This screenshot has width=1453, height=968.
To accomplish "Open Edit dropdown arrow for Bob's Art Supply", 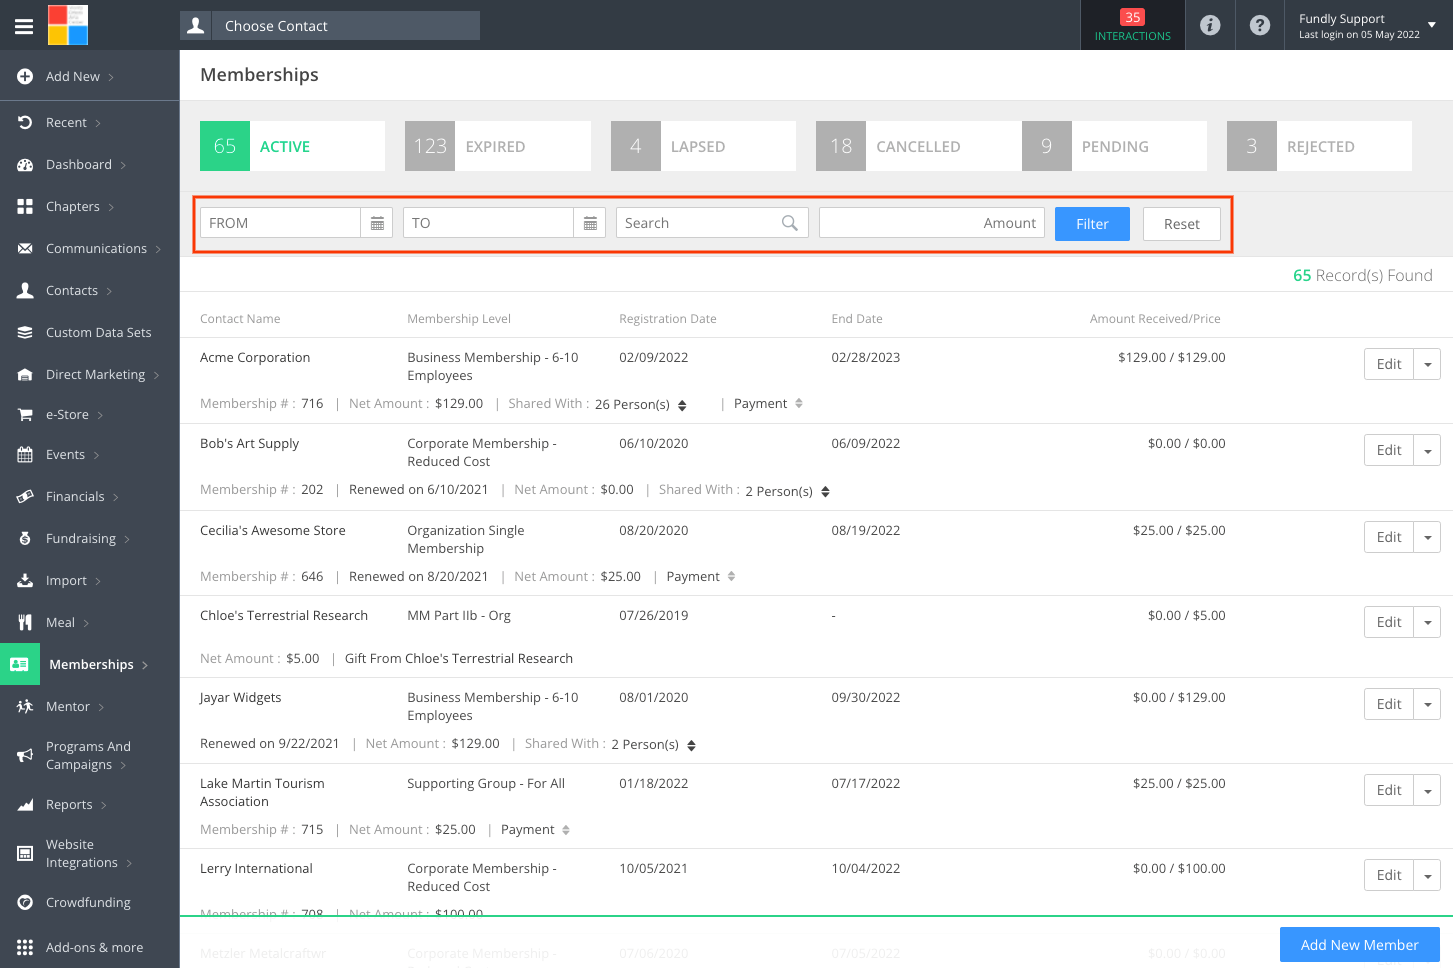I will (x=1427, y=450).
